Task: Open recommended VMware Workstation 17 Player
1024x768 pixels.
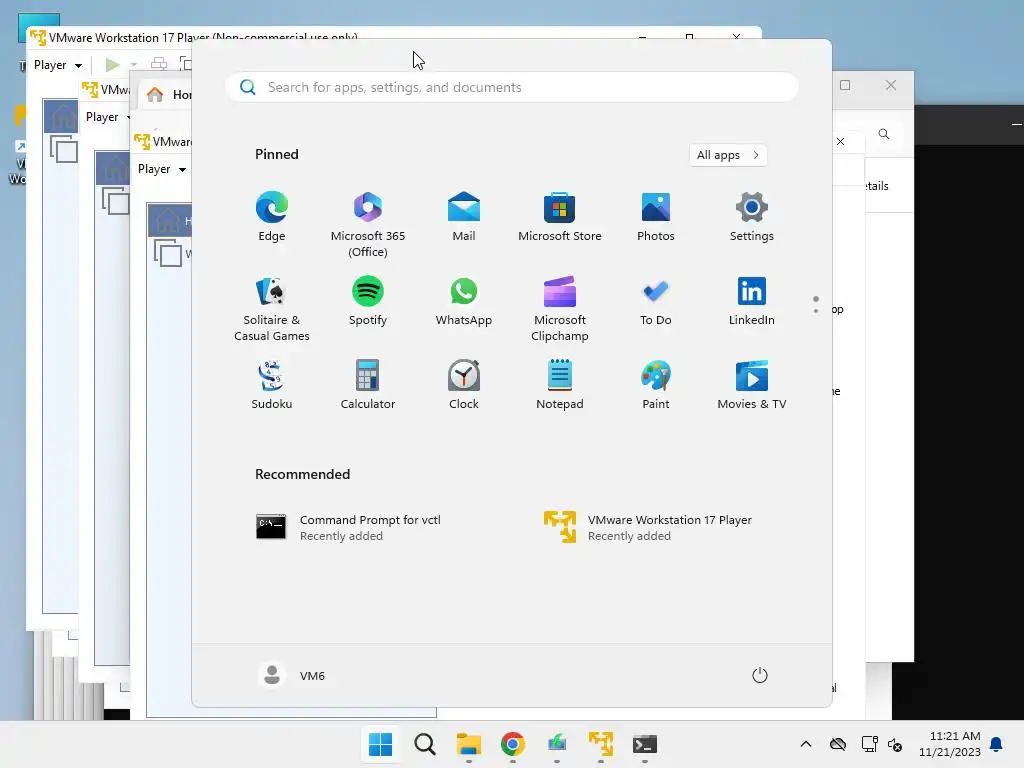Action: coord(648,528)
